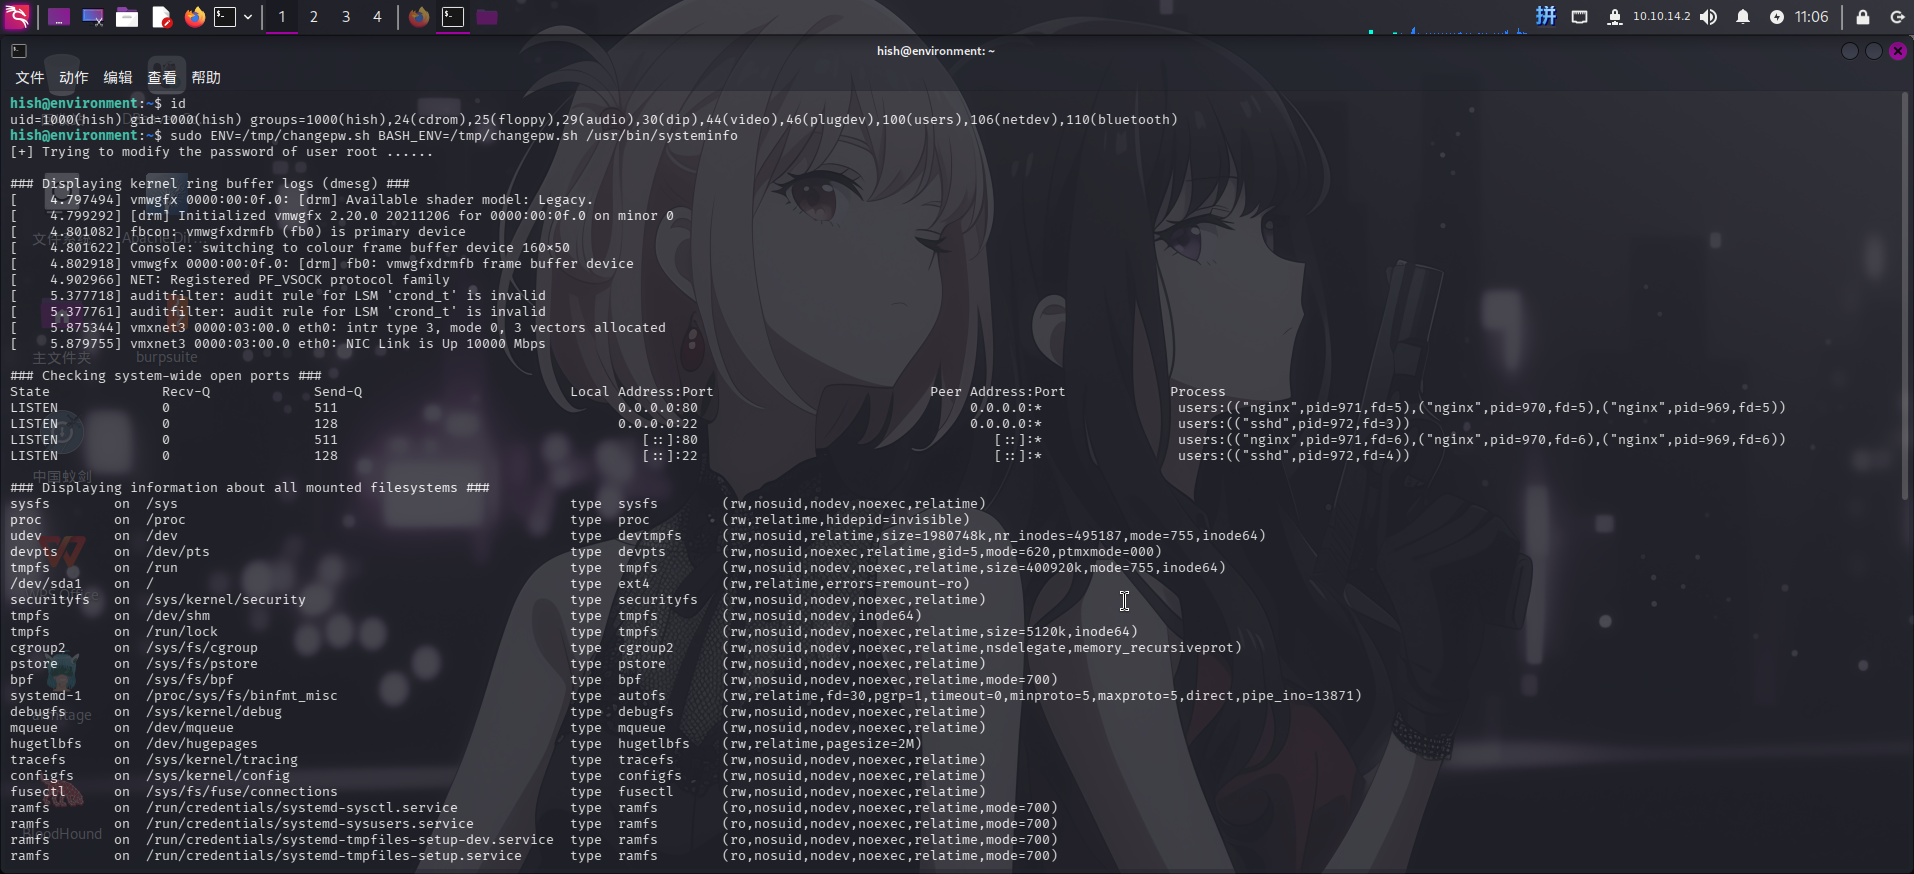Image resolution: width=1914 pixels, height=874 pixels.
Task: Maximize the terminal window
Action: (1874, 51)
